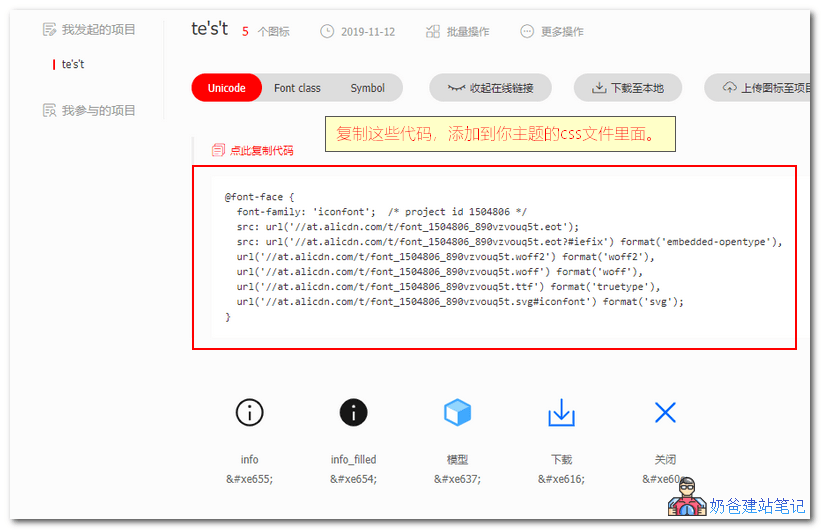Screen dimensions: 821x530
Task: Click 点此复制代码 copy link
Action: pyautogui.click(x=261, y=151)
